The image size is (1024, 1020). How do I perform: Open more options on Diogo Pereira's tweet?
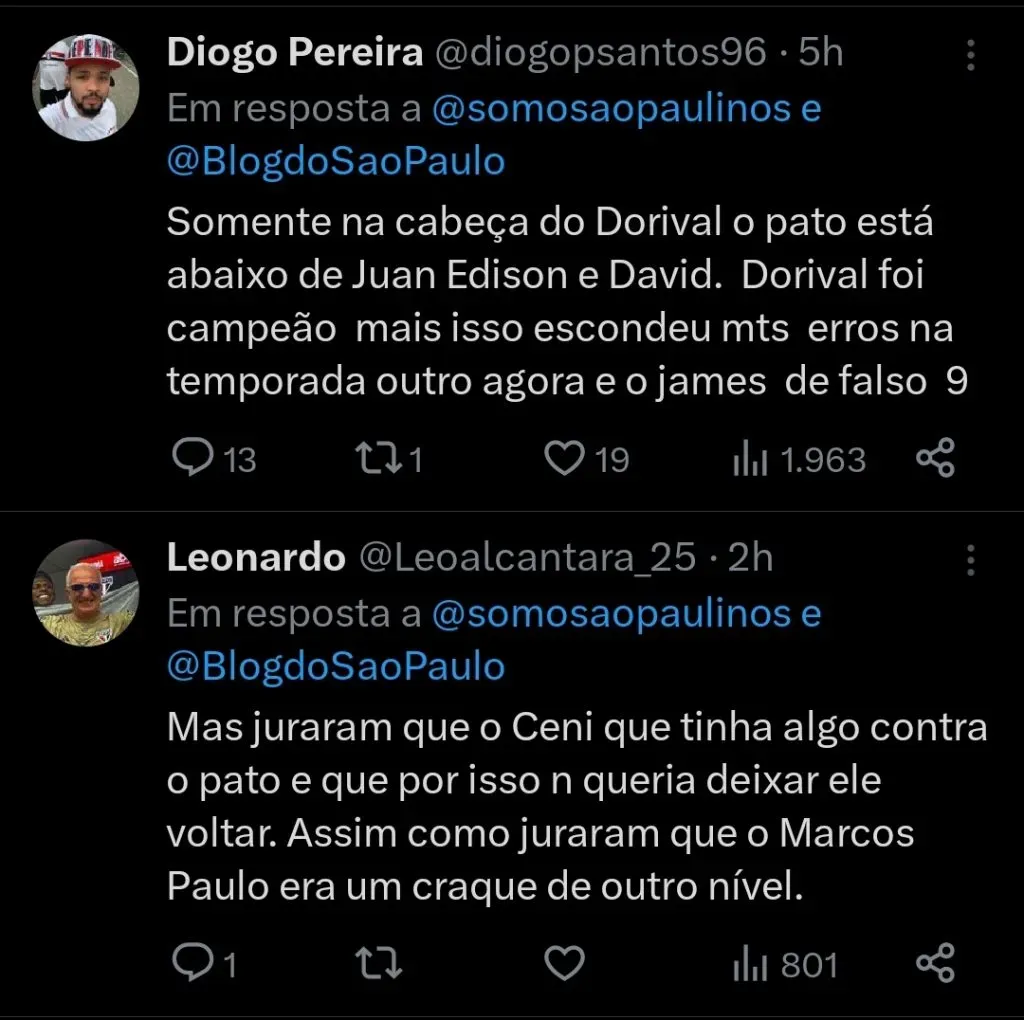[970, 56]
